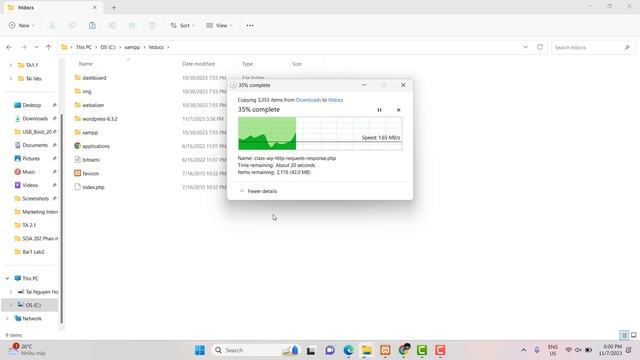
Task: Open the address bar history dropdown
Action: (525, 47)
